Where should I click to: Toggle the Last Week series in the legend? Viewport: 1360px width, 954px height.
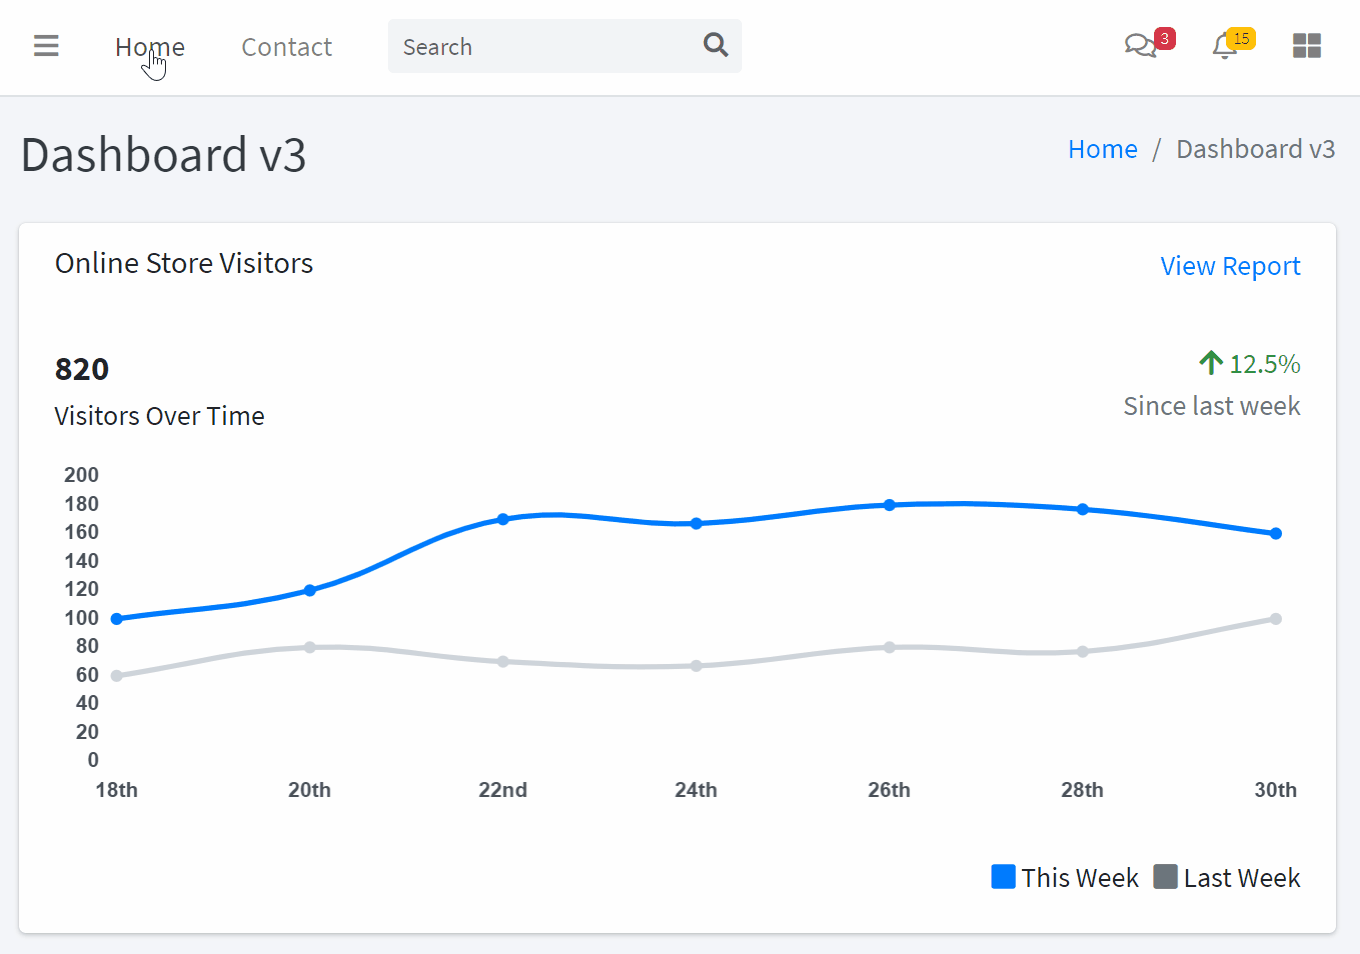pyautogui.click(x=1241, y=877)
